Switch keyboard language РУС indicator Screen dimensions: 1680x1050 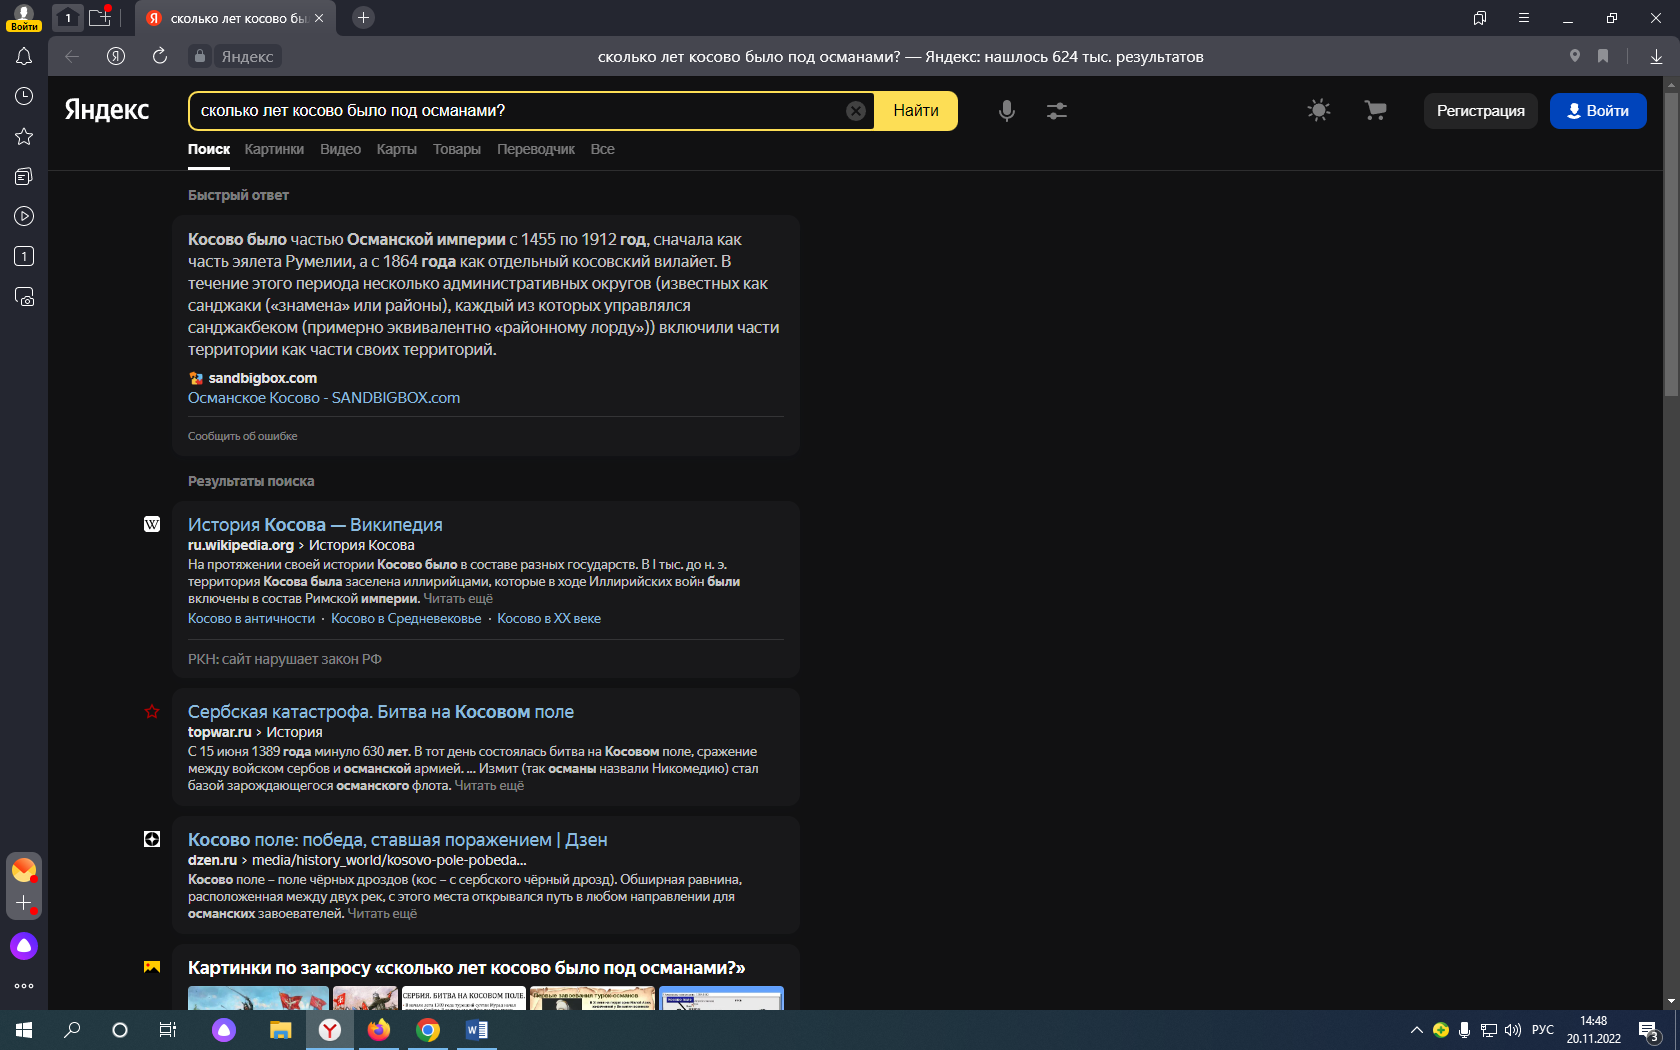(1543, 1030)
